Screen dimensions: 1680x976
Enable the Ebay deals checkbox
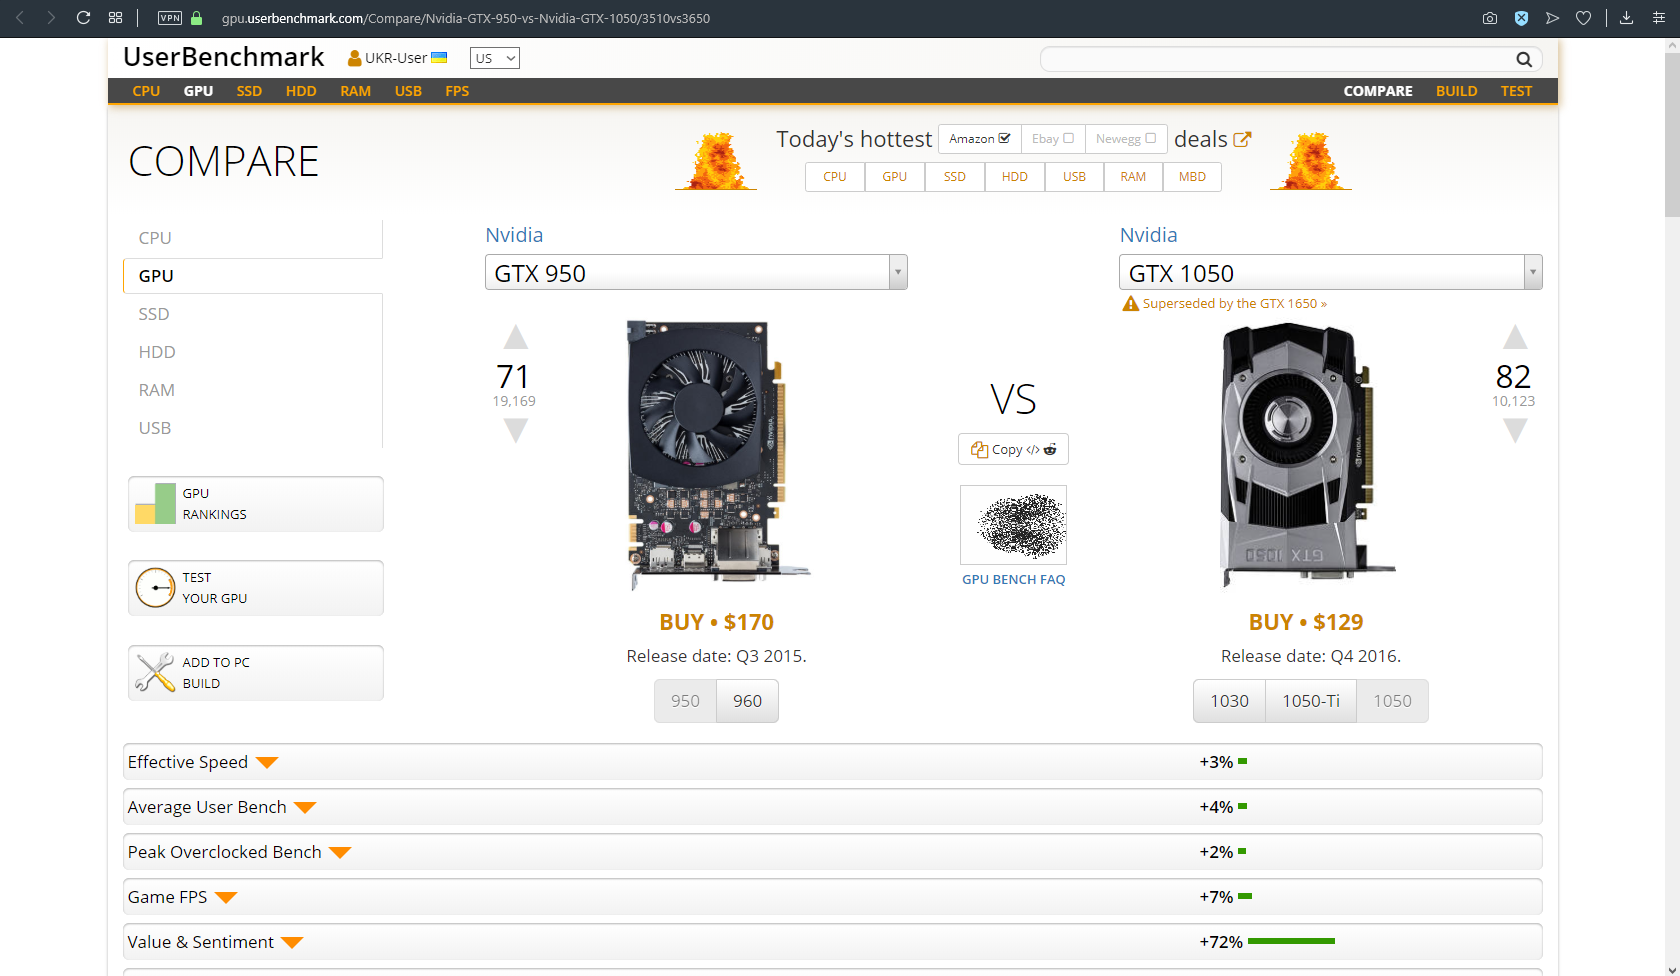pyautogui.click(x=1068, y=138)
